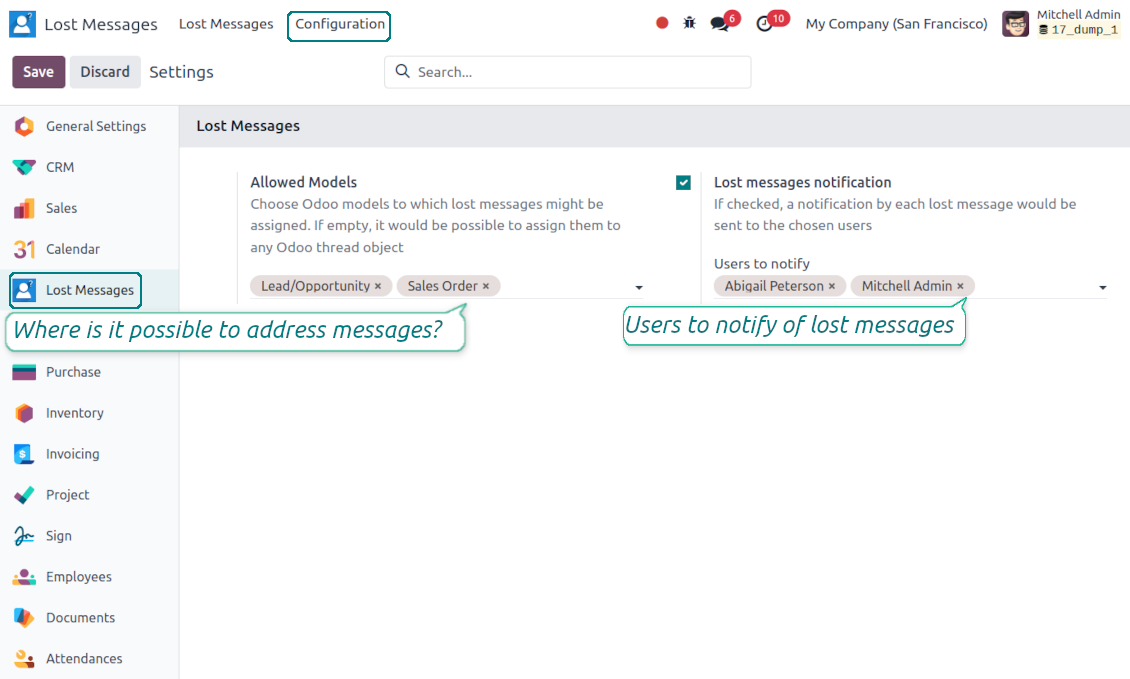Open the debug bug icon menu
The width and height of the screenshot is (1130, 679).
coord(689,23)
